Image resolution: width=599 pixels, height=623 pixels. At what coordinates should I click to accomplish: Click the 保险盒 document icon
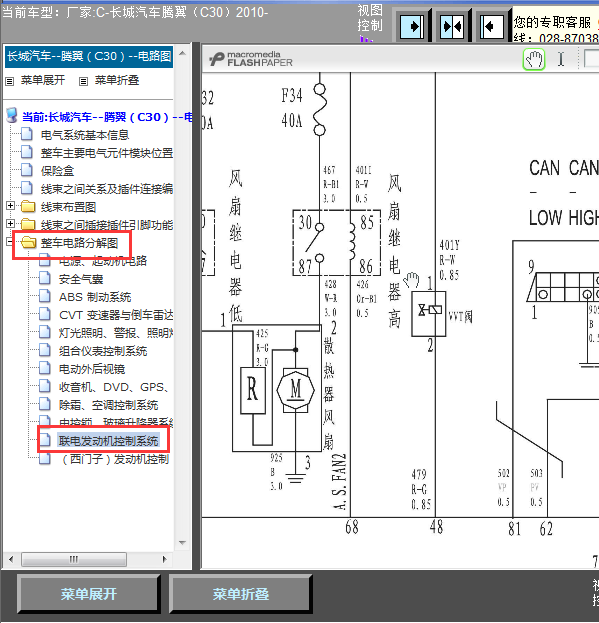point(27,170)
